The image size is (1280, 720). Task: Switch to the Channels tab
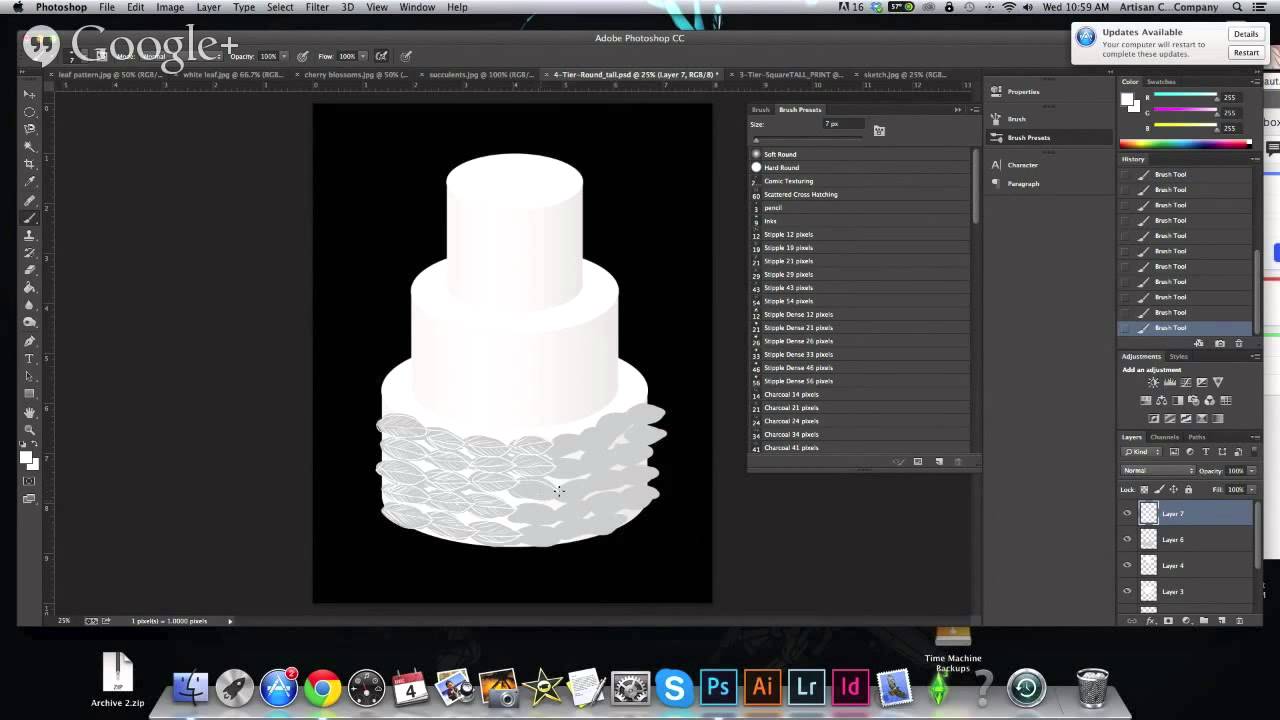tap(1164, 437)
